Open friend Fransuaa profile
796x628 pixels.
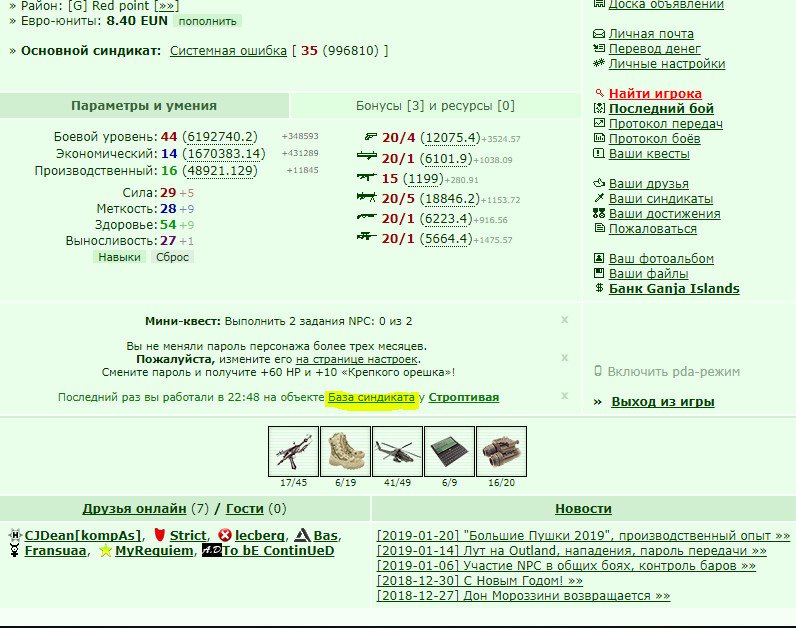pos(55,551)
